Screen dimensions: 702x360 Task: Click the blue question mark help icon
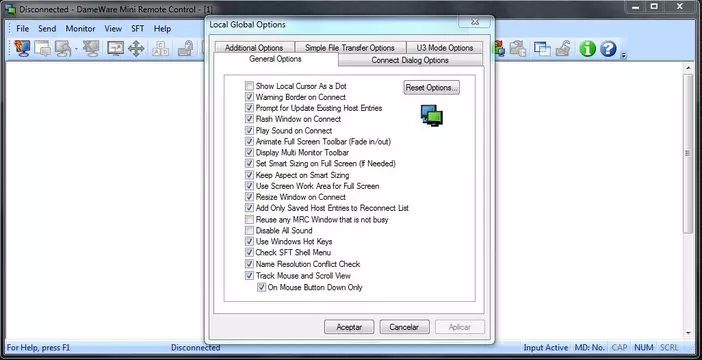tap(608, 48)
